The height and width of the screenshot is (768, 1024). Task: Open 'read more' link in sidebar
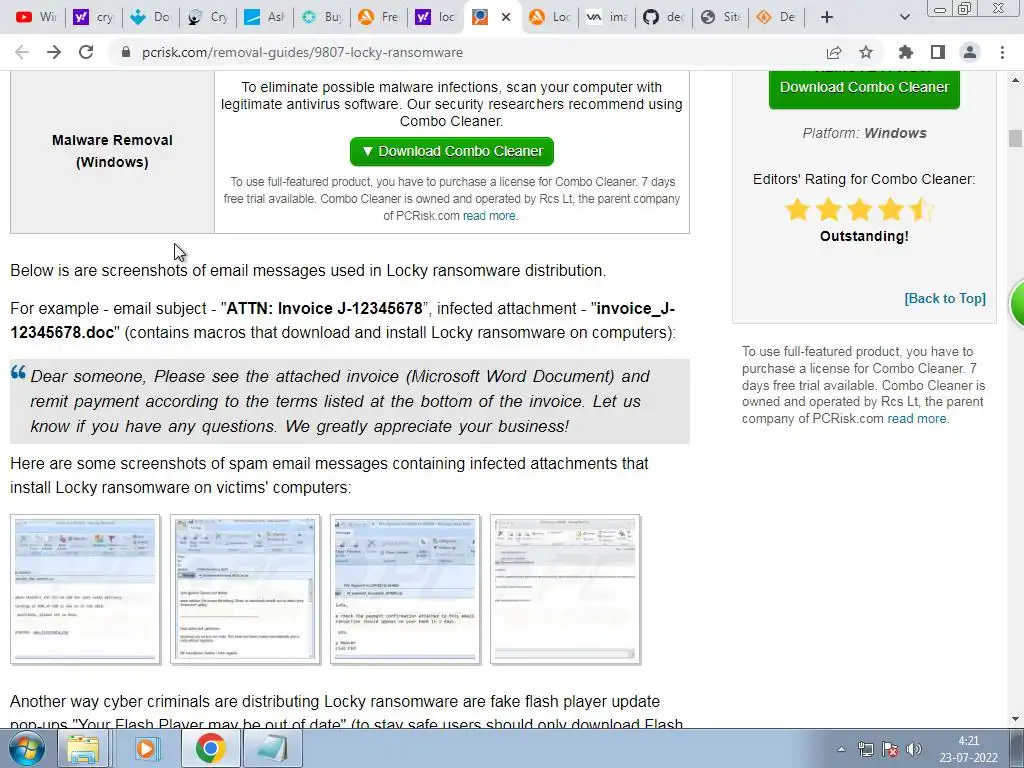point(916,419)
